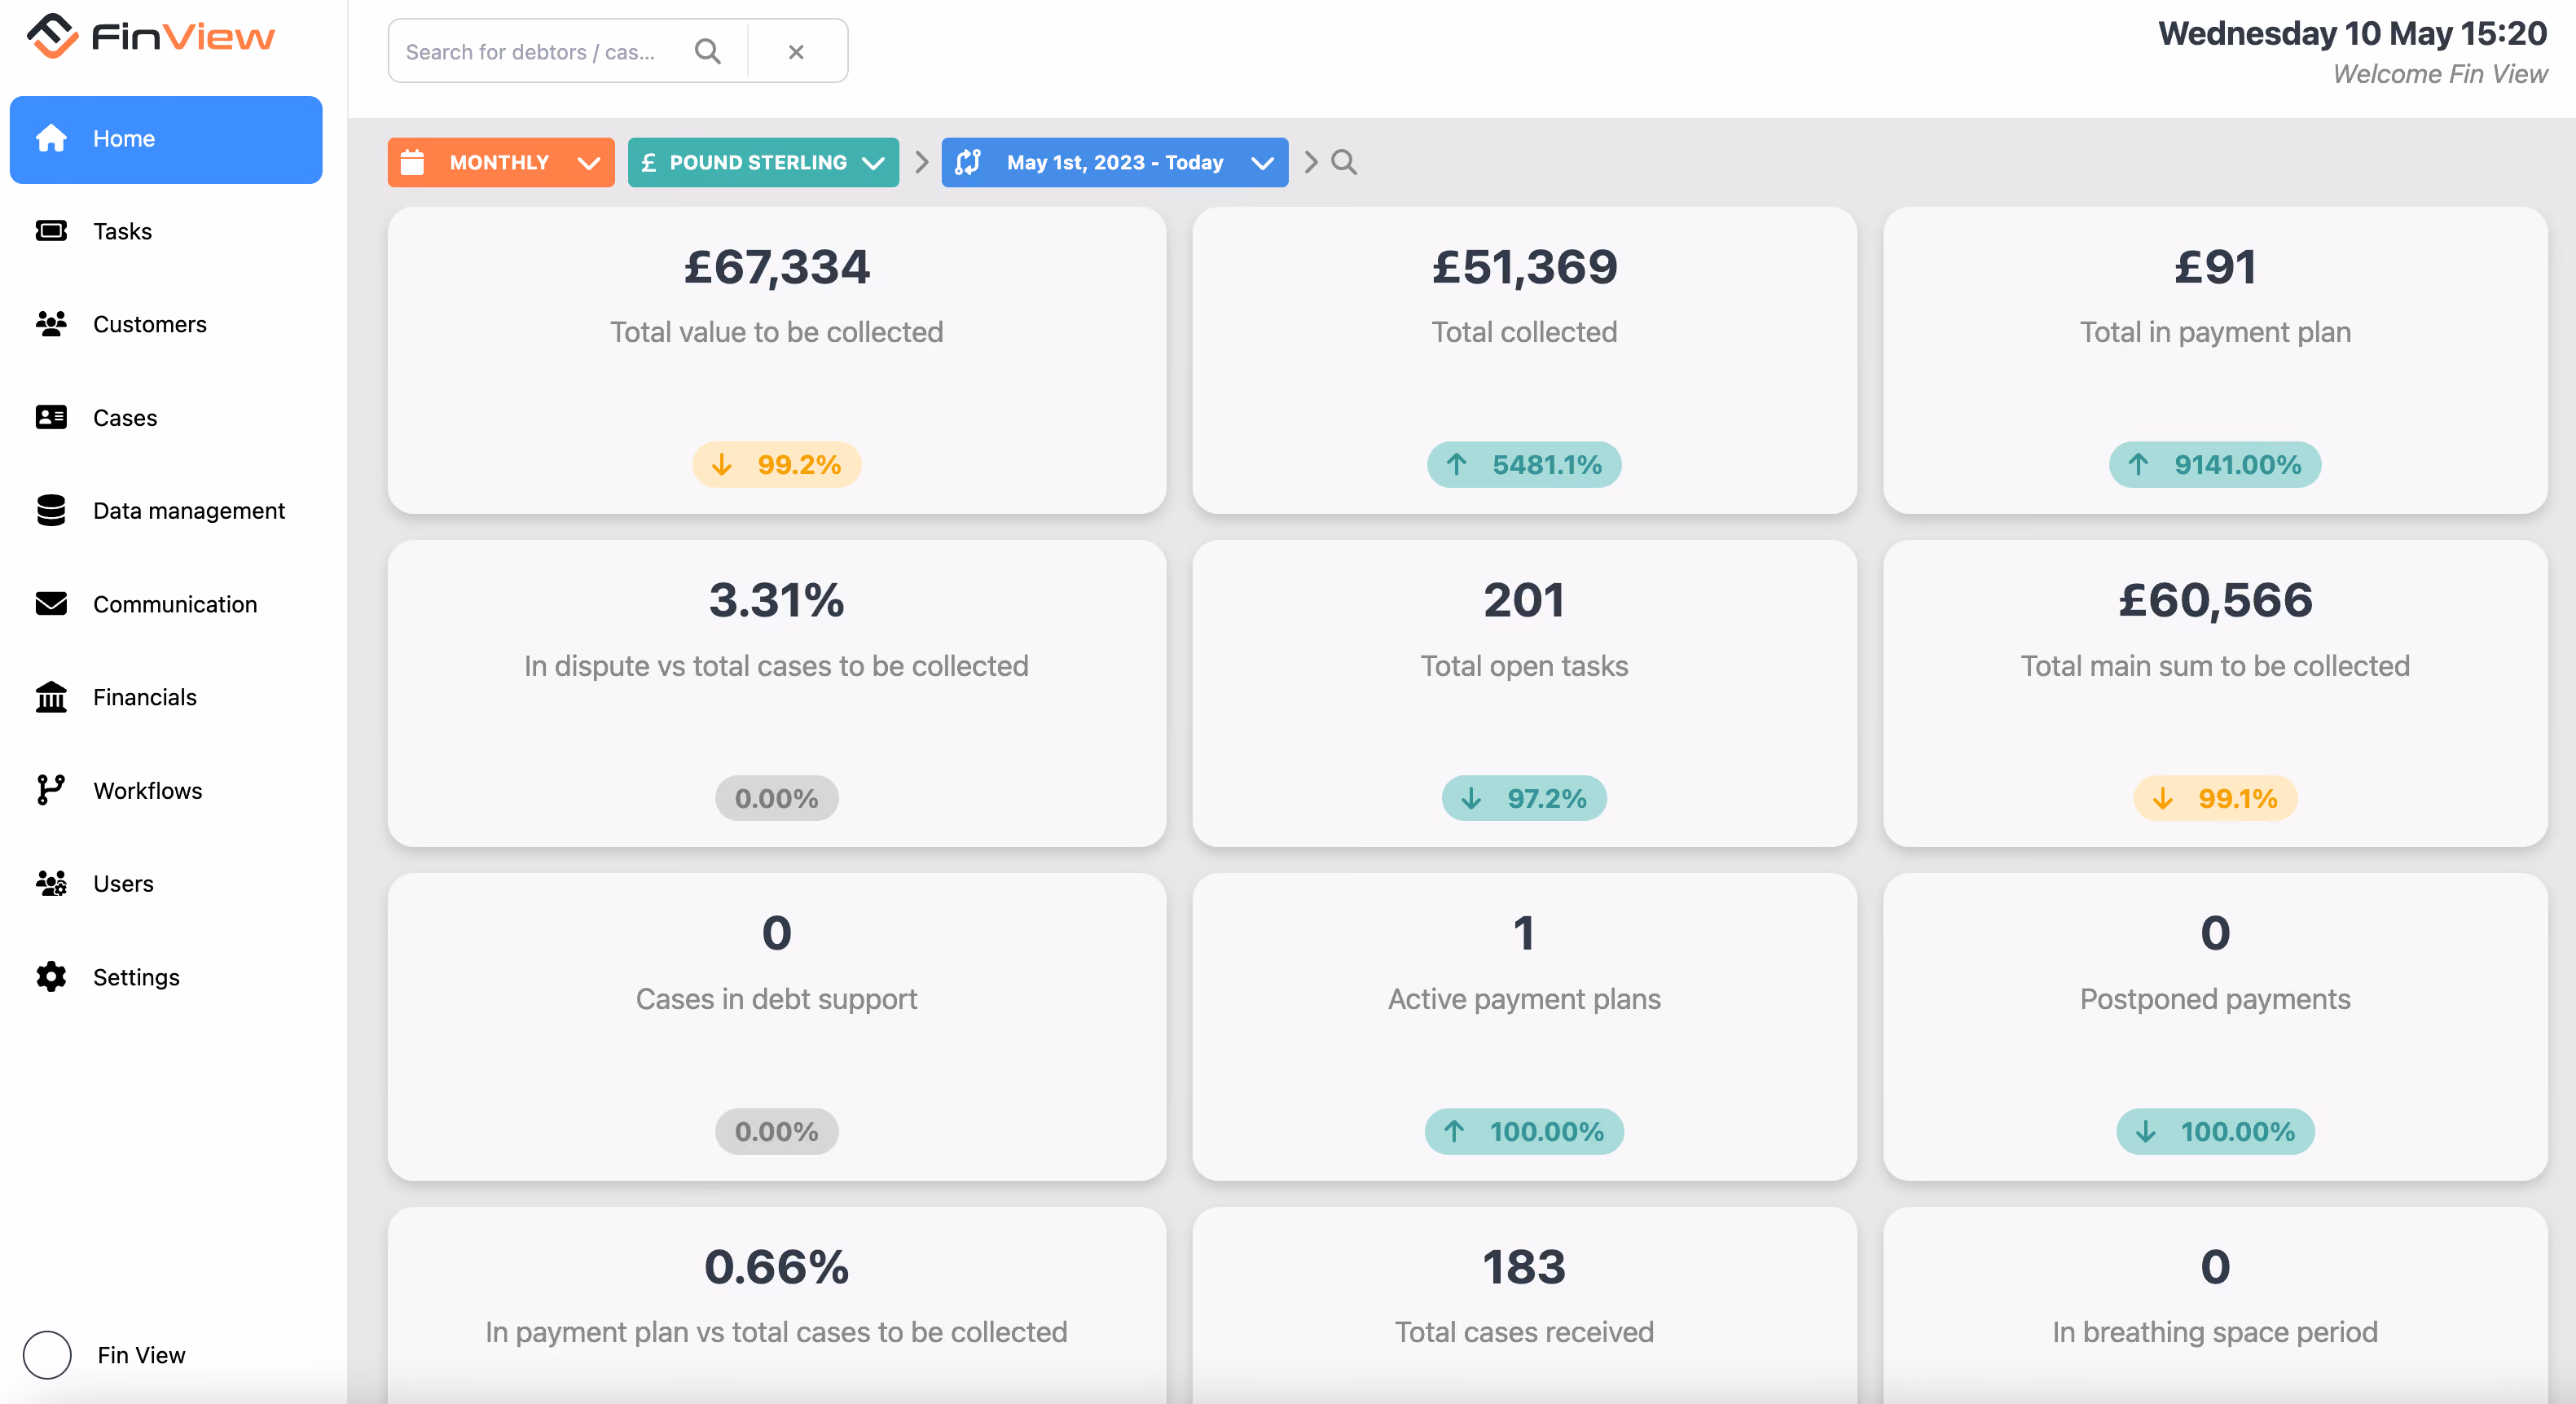Click the 183 total cases received value

pyautogui.click(x=1524, y=1267)
